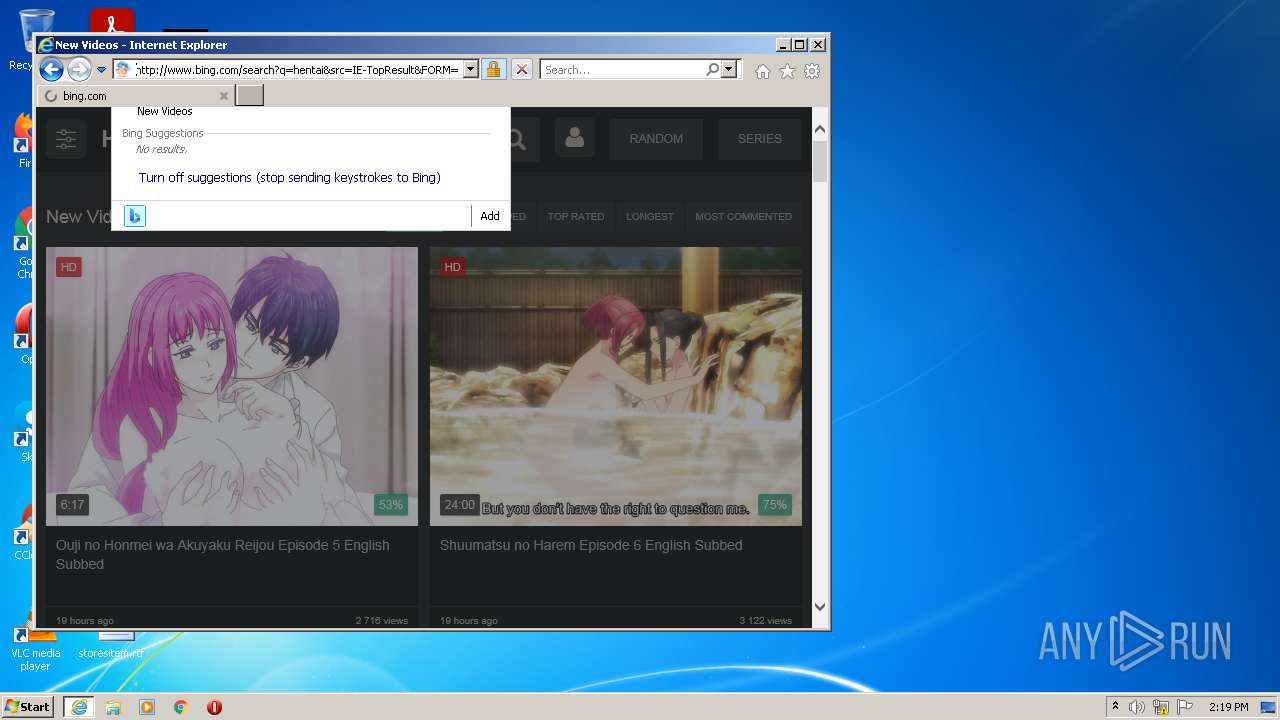Open the network tray icon
This screenshot has width=1280, height=720.
[1161, 707]
